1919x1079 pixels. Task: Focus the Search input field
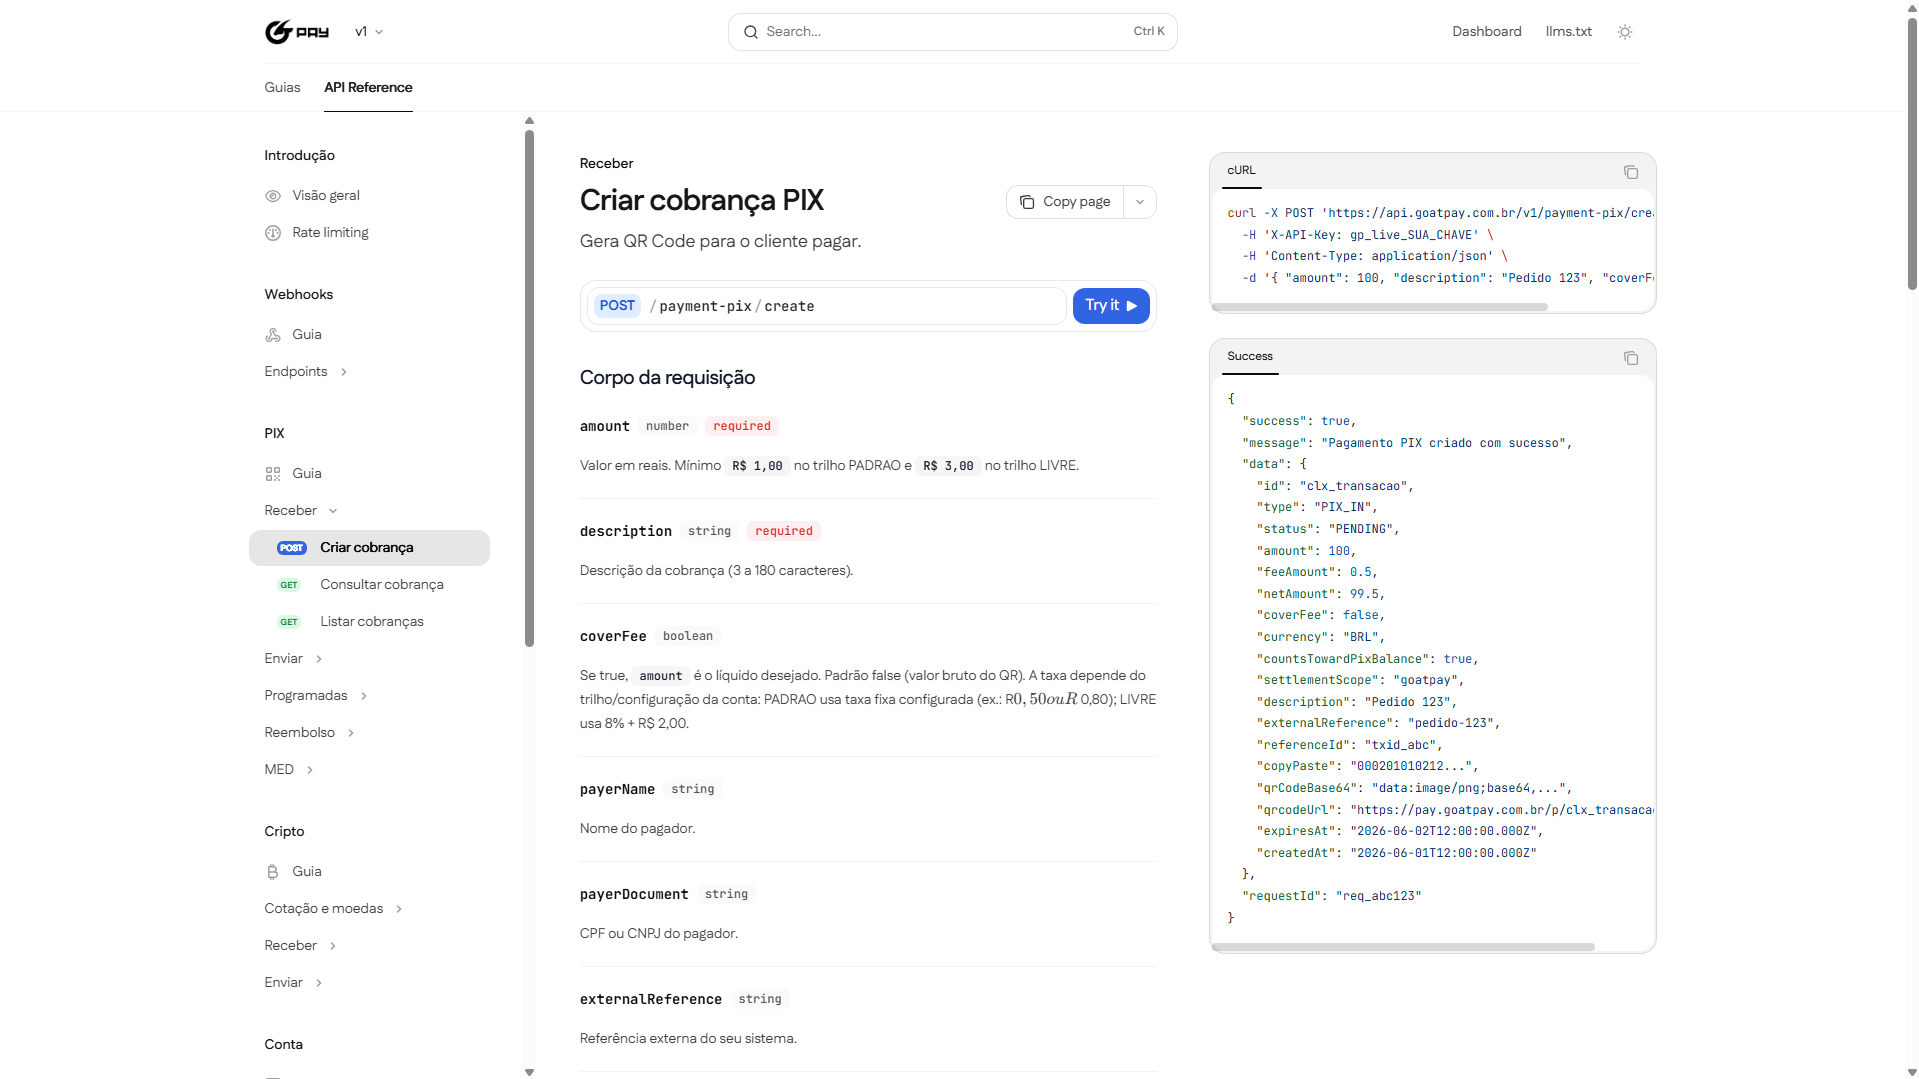click(952, 32)
